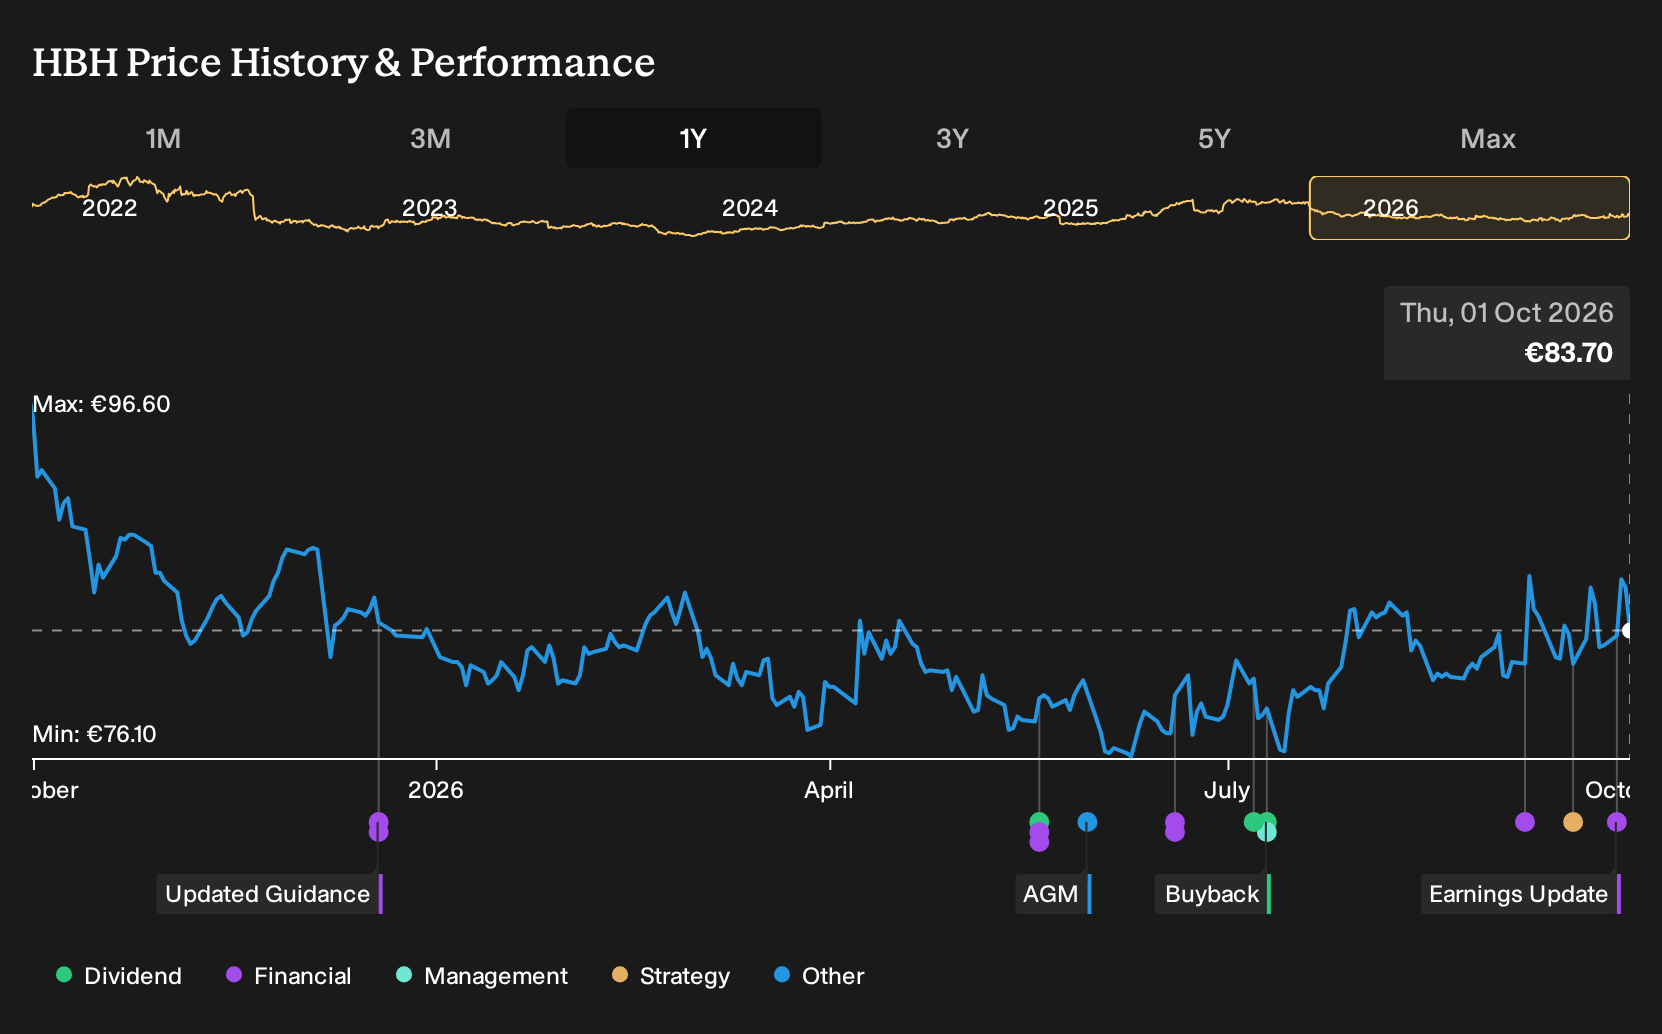This screenshot has height=1034, width=1662.
Task: Toggle Financial events in the legend
Action: tap(289, 976)
